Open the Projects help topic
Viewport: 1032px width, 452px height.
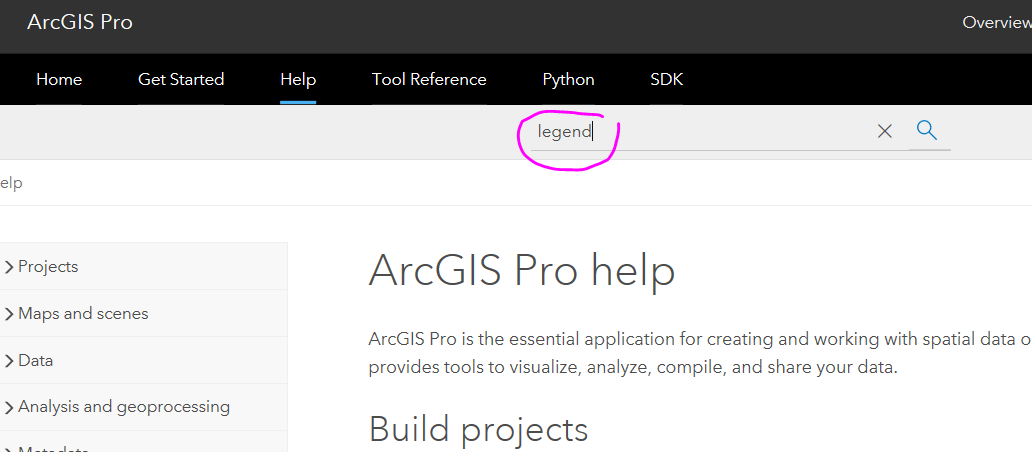[48, 267]
